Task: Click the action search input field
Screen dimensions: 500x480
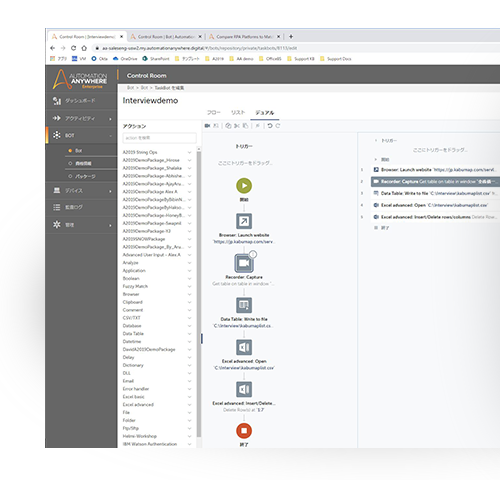Action: coord(159,138)
